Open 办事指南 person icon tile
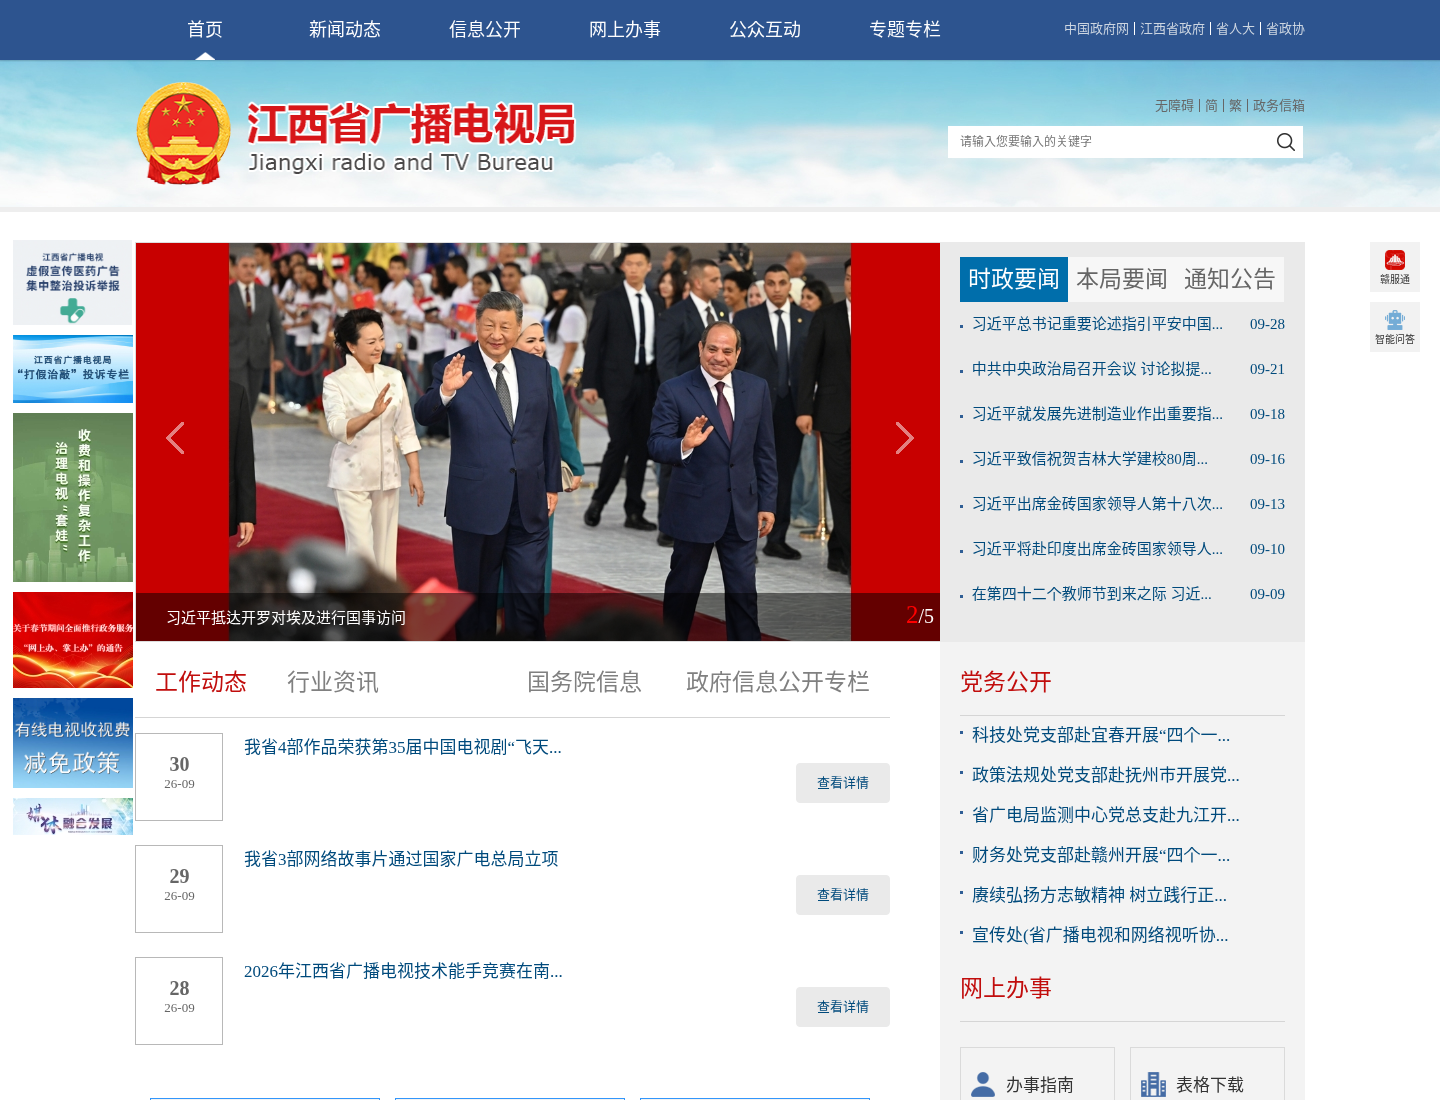 click(x=1037, y=1074)
